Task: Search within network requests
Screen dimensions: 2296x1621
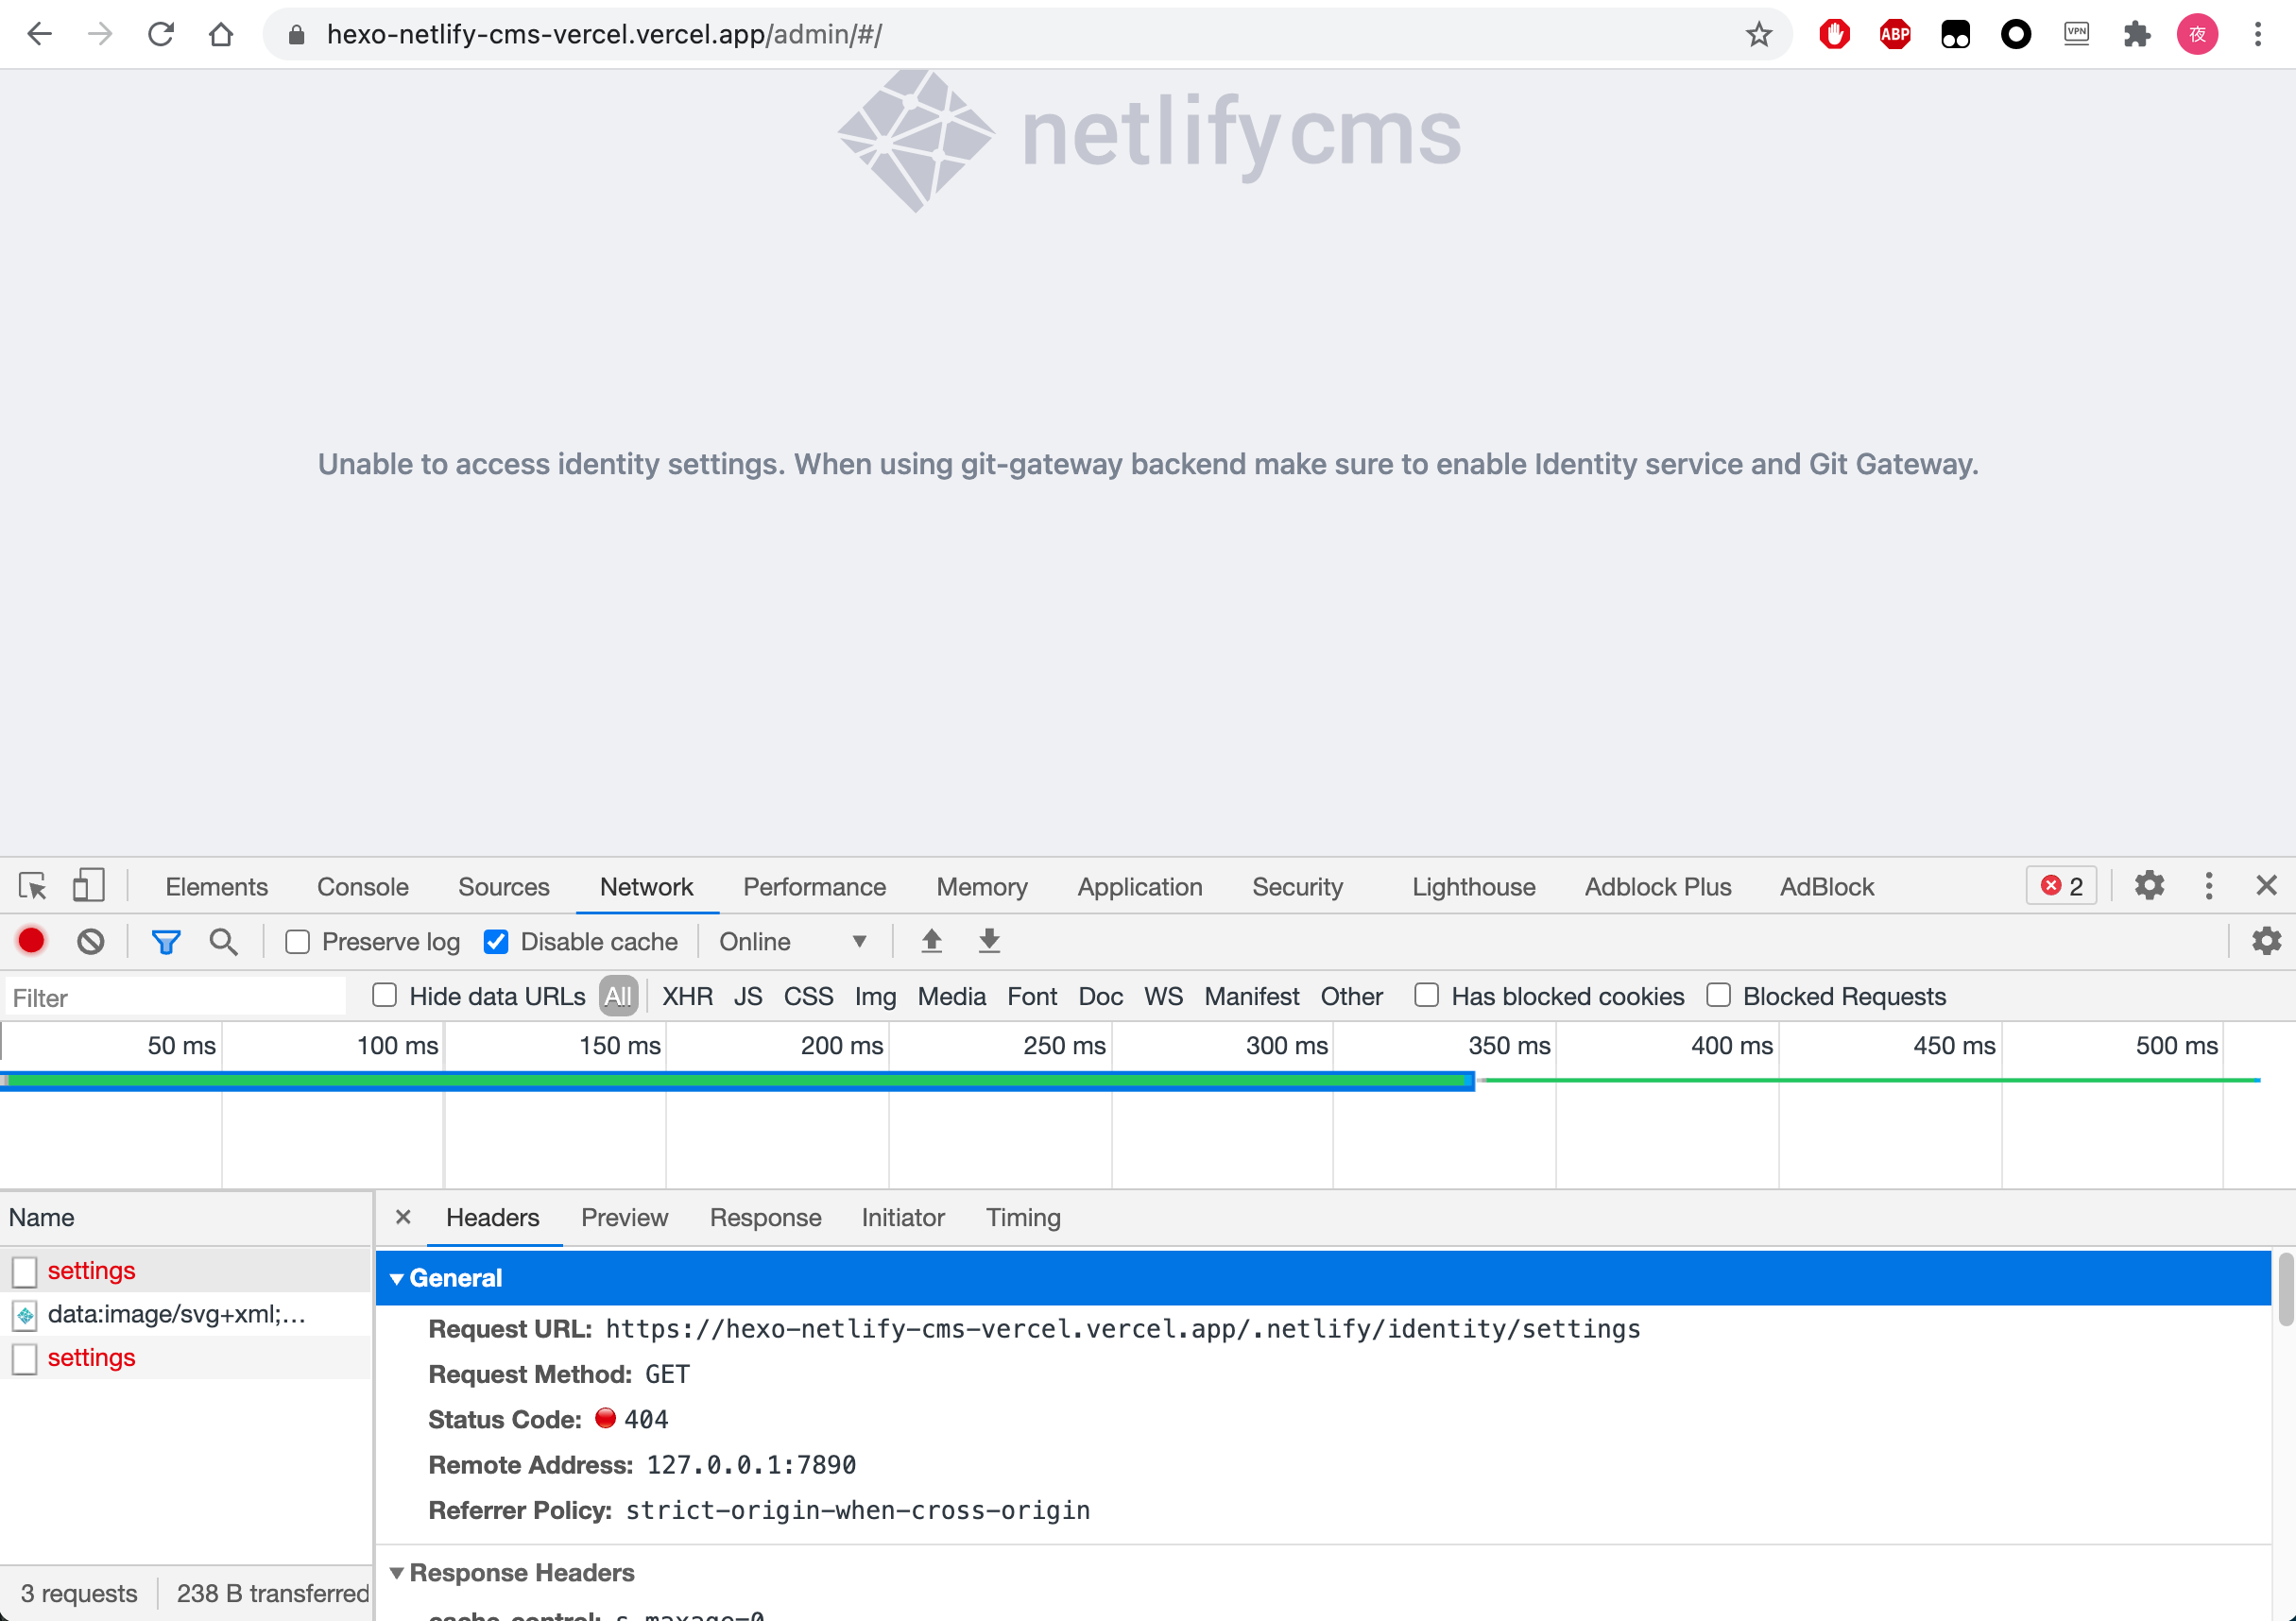Action: coord(224,941)
